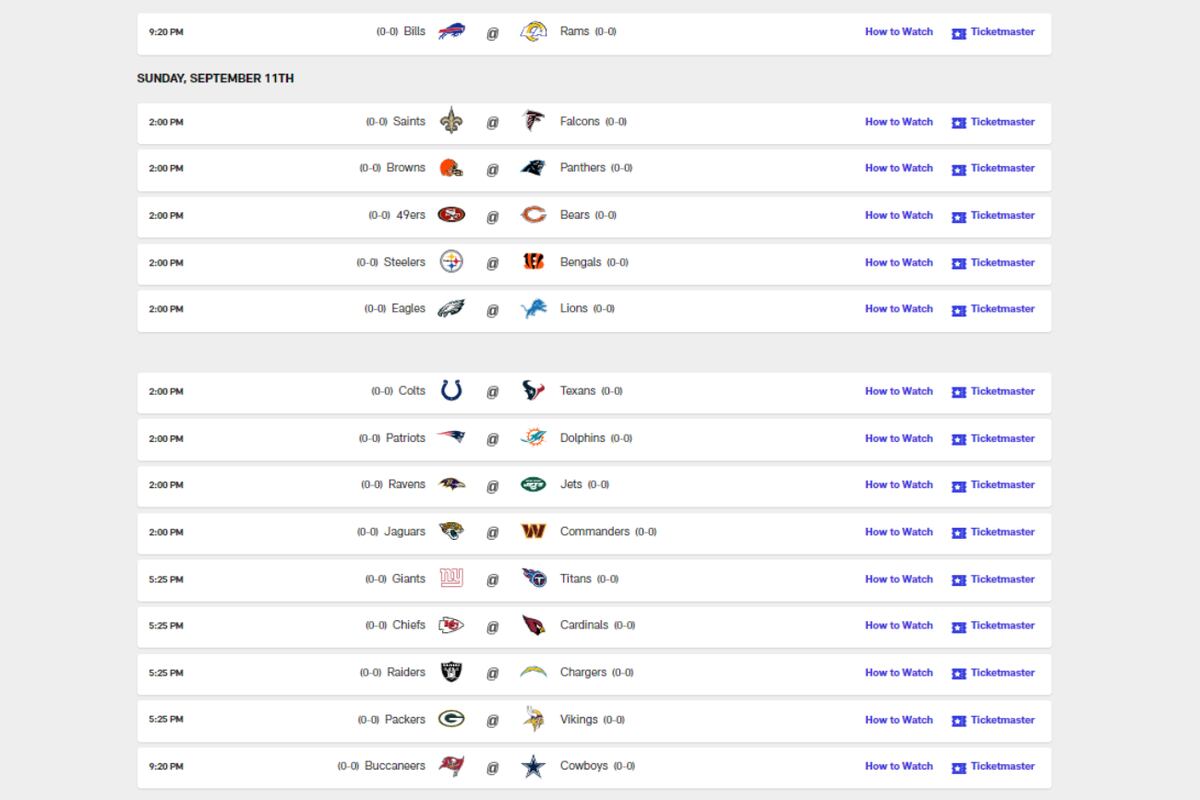Open Ticketmaster link for Steelers at Bengals

[993, 263]
